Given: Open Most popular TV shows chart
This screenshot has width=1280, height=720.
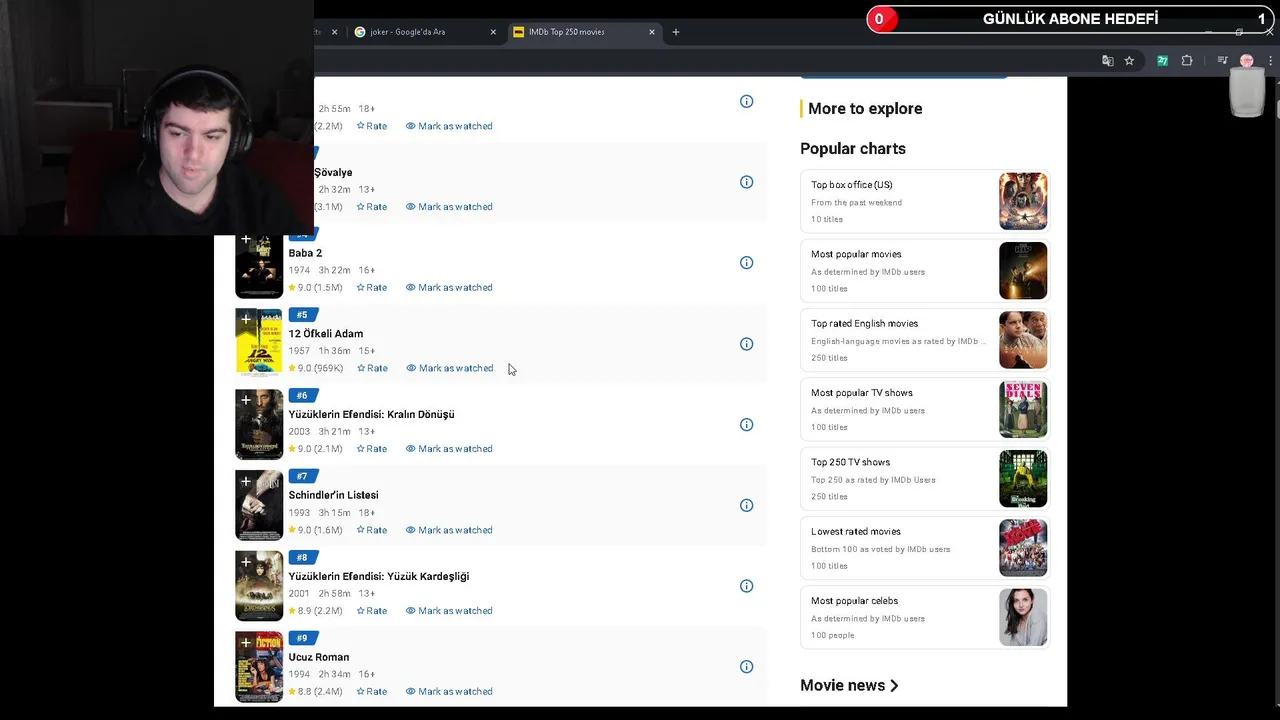Looking at the screenshot, I should click(x=925, y=409).
